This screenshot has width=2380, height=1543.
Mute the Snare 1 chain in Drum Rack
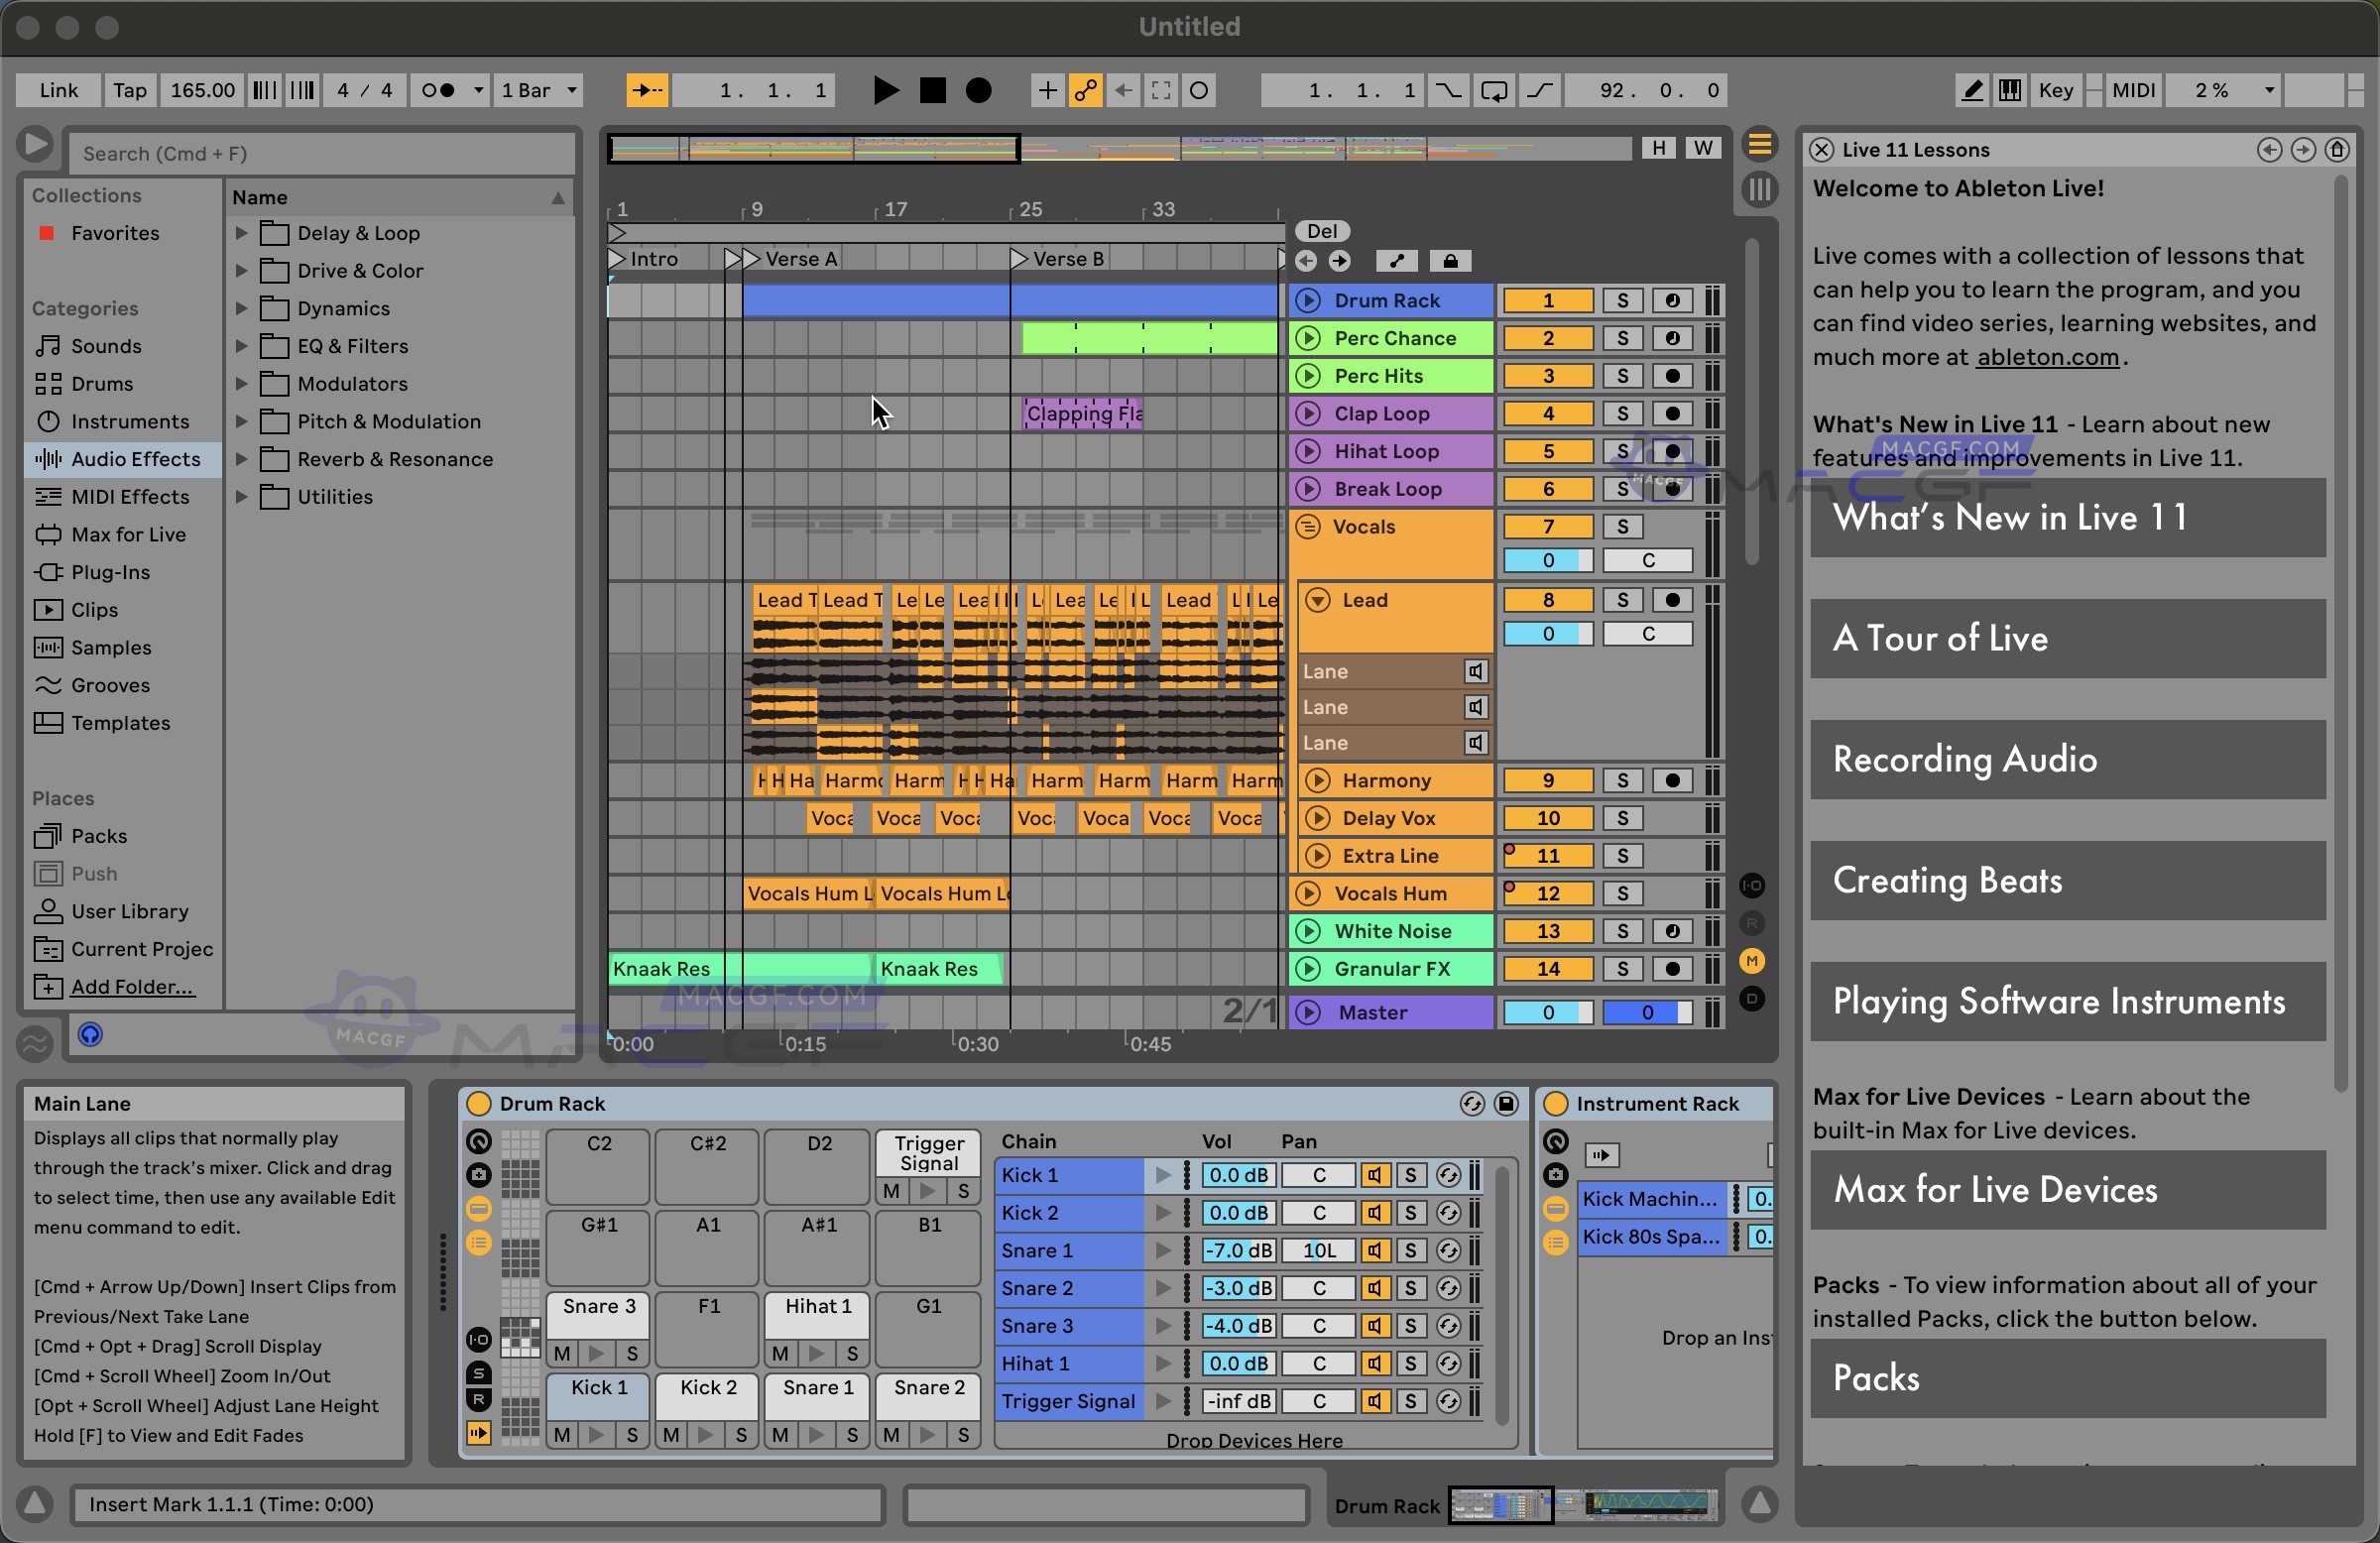pyautogui.click(x=1376, y=1250)
